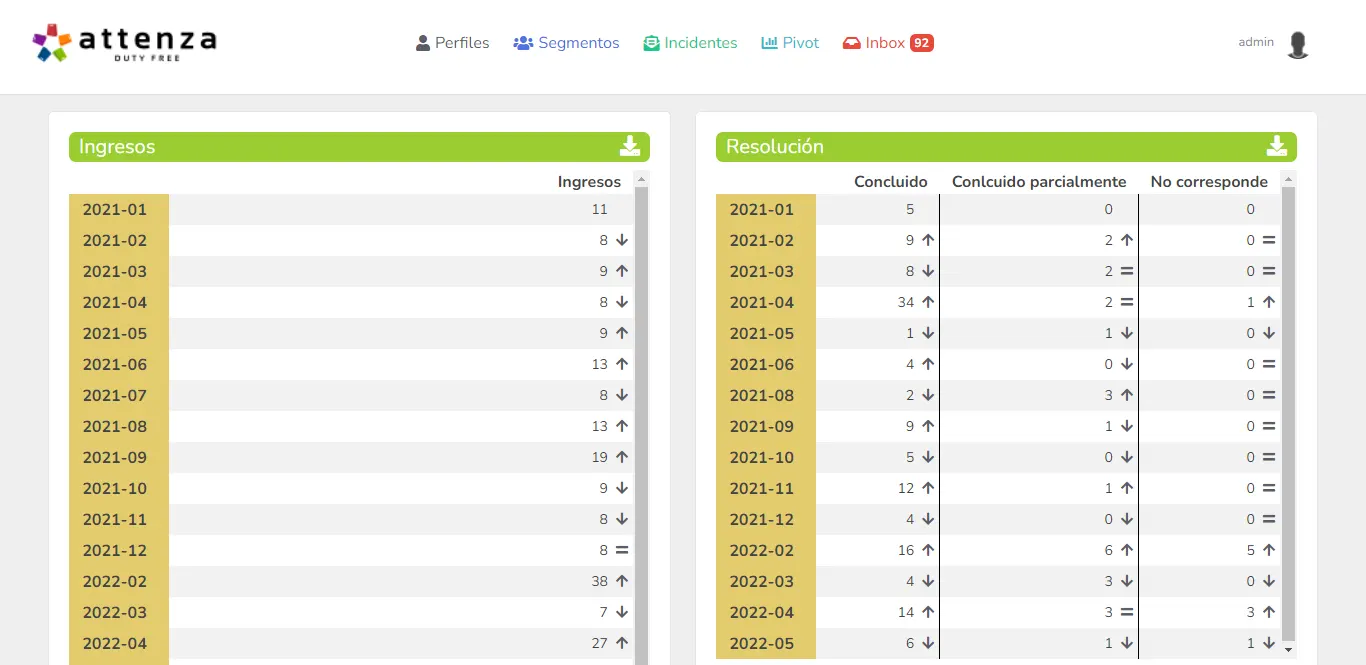Click the up arrow beside 2022-02 Ingresos value 38
Screen dimensions: 1366x665
[x=622, y=581]
